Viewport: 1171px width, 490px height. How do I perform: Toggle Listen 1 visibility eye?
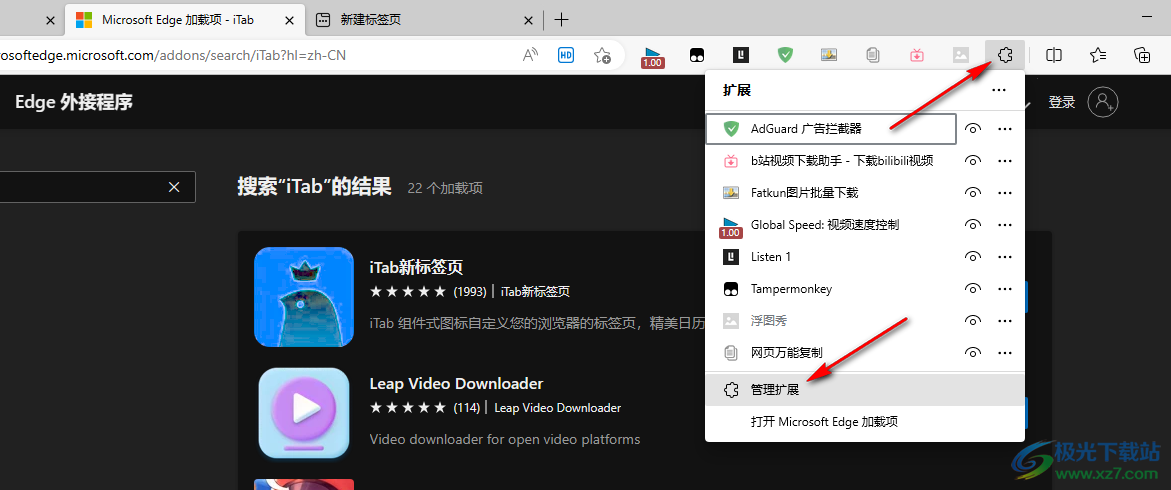972,257
